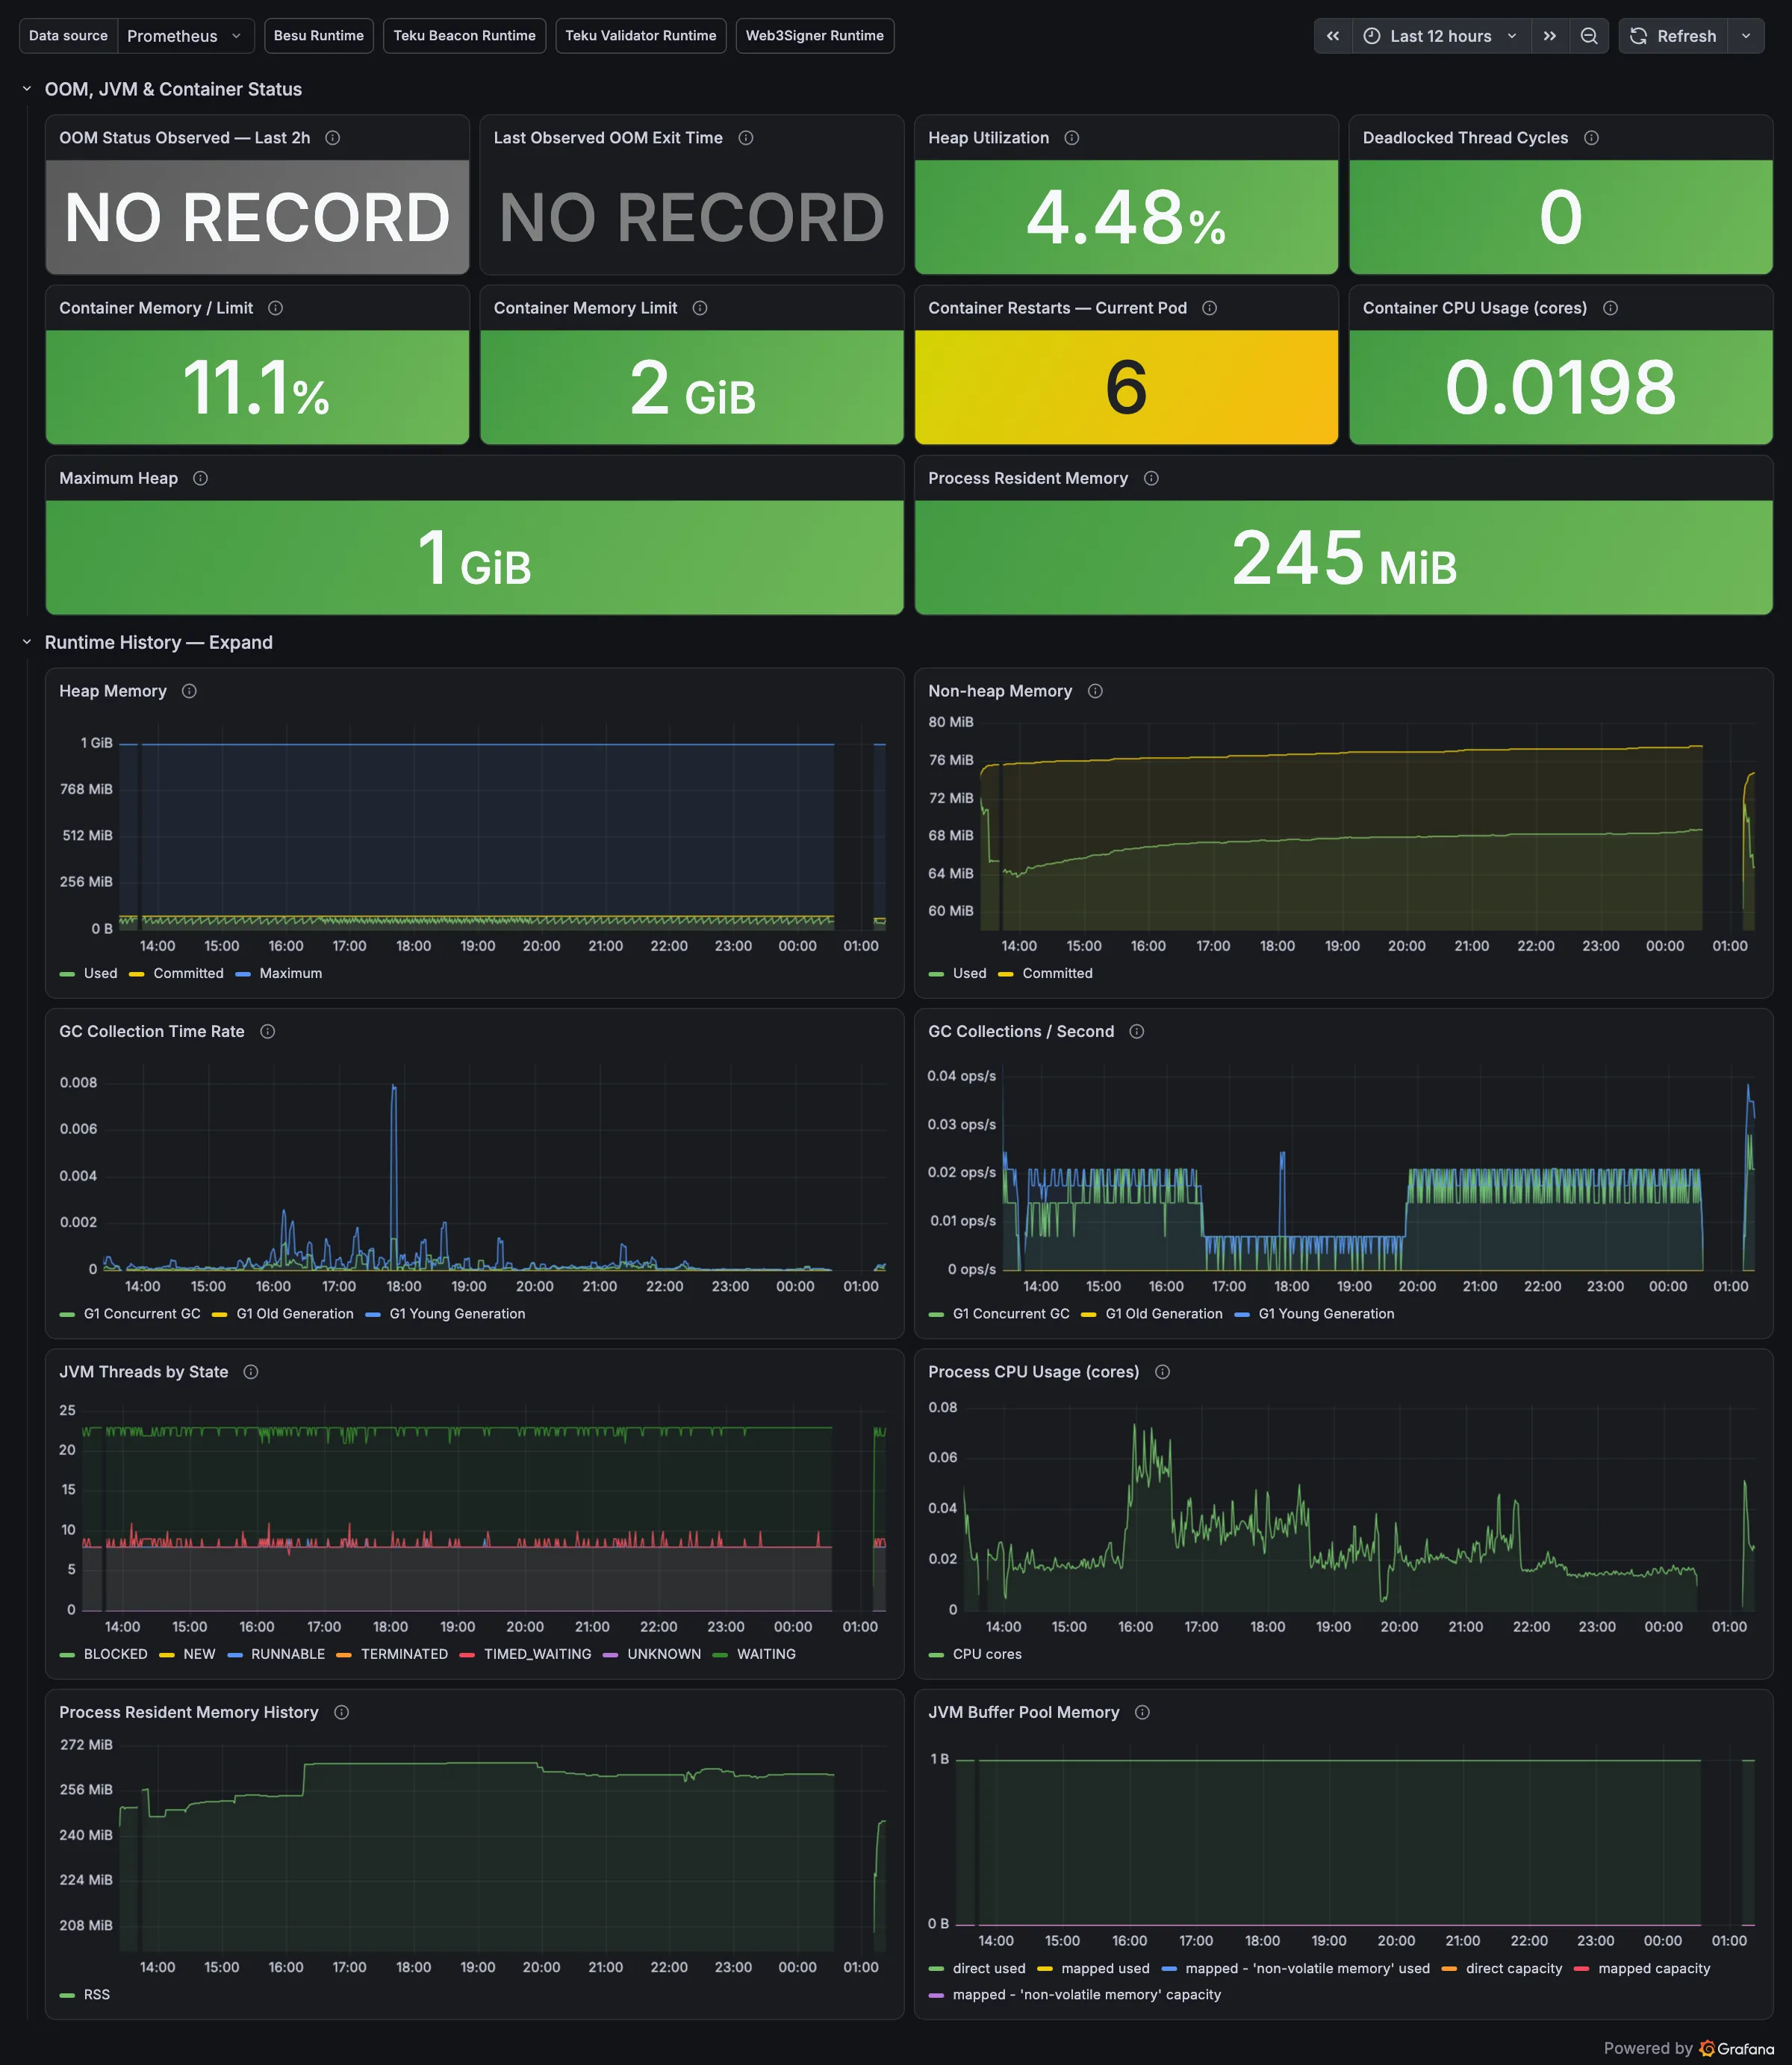1792x2065 pixels.
Task: Click the Container CPU Usage value 0.0198
Action: (1561, 387)
